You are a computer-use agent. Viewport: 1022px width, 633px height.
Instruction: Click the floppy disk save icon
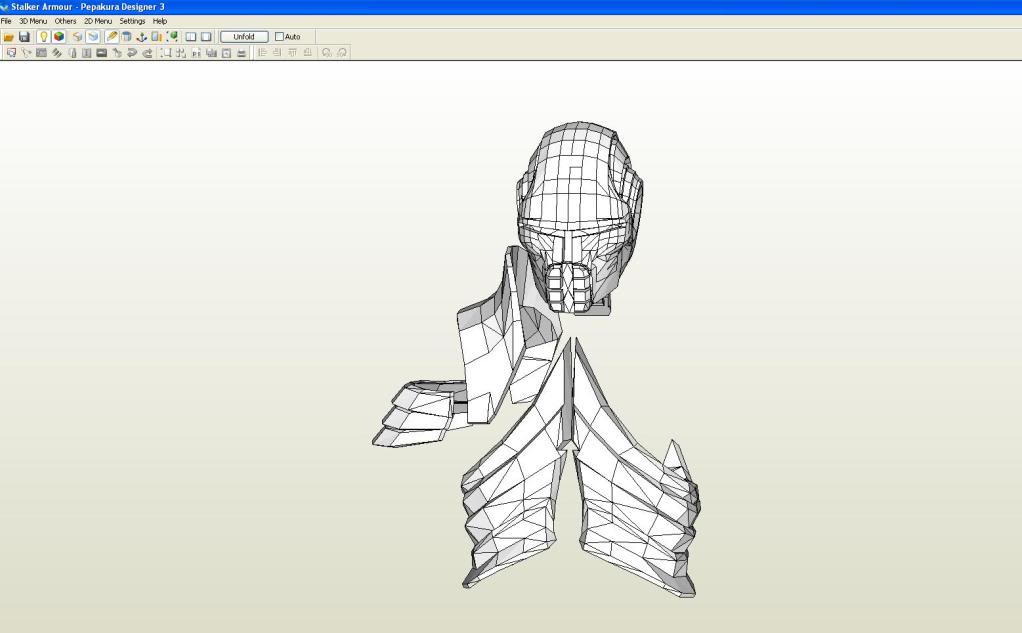(24, 37)
